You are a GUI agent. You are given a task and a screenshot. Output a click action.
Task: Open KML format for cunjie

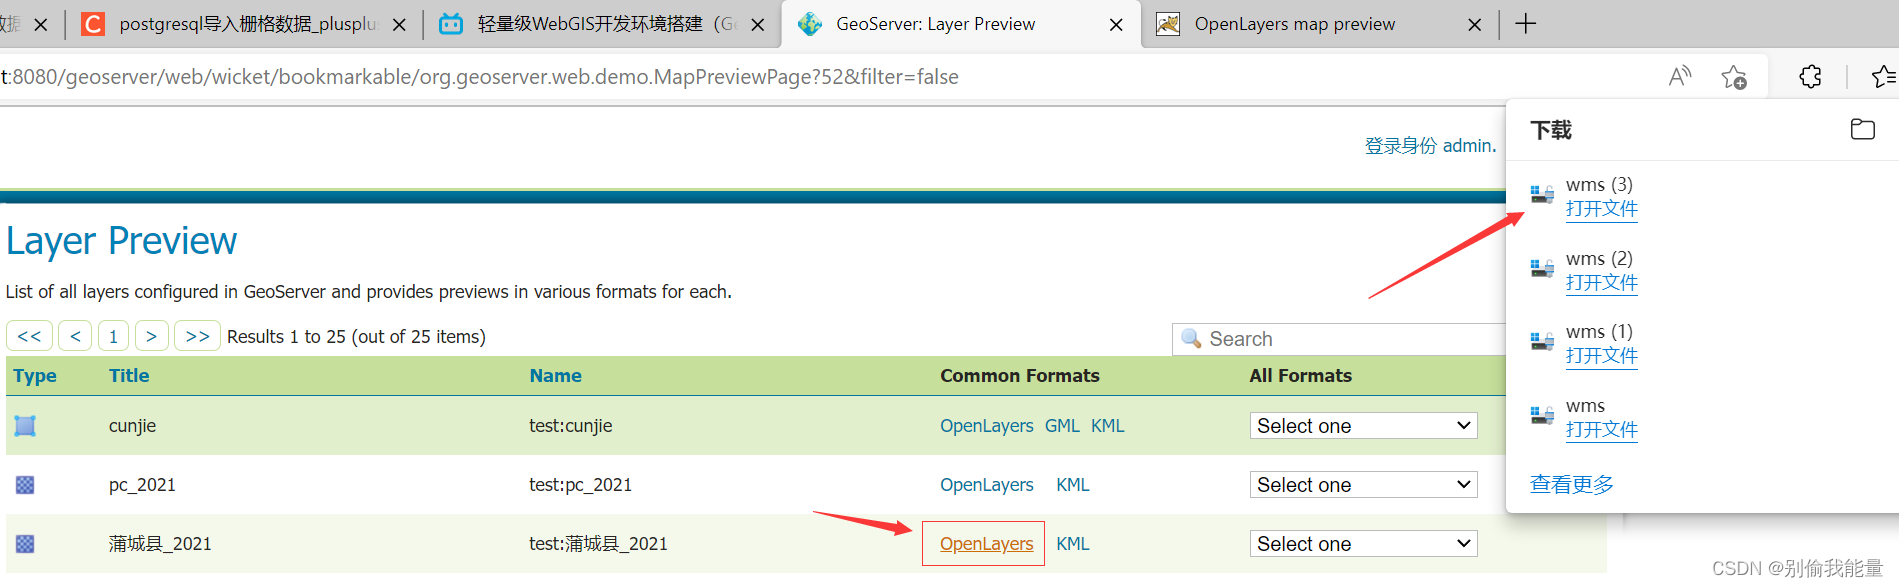point(1107,426)
